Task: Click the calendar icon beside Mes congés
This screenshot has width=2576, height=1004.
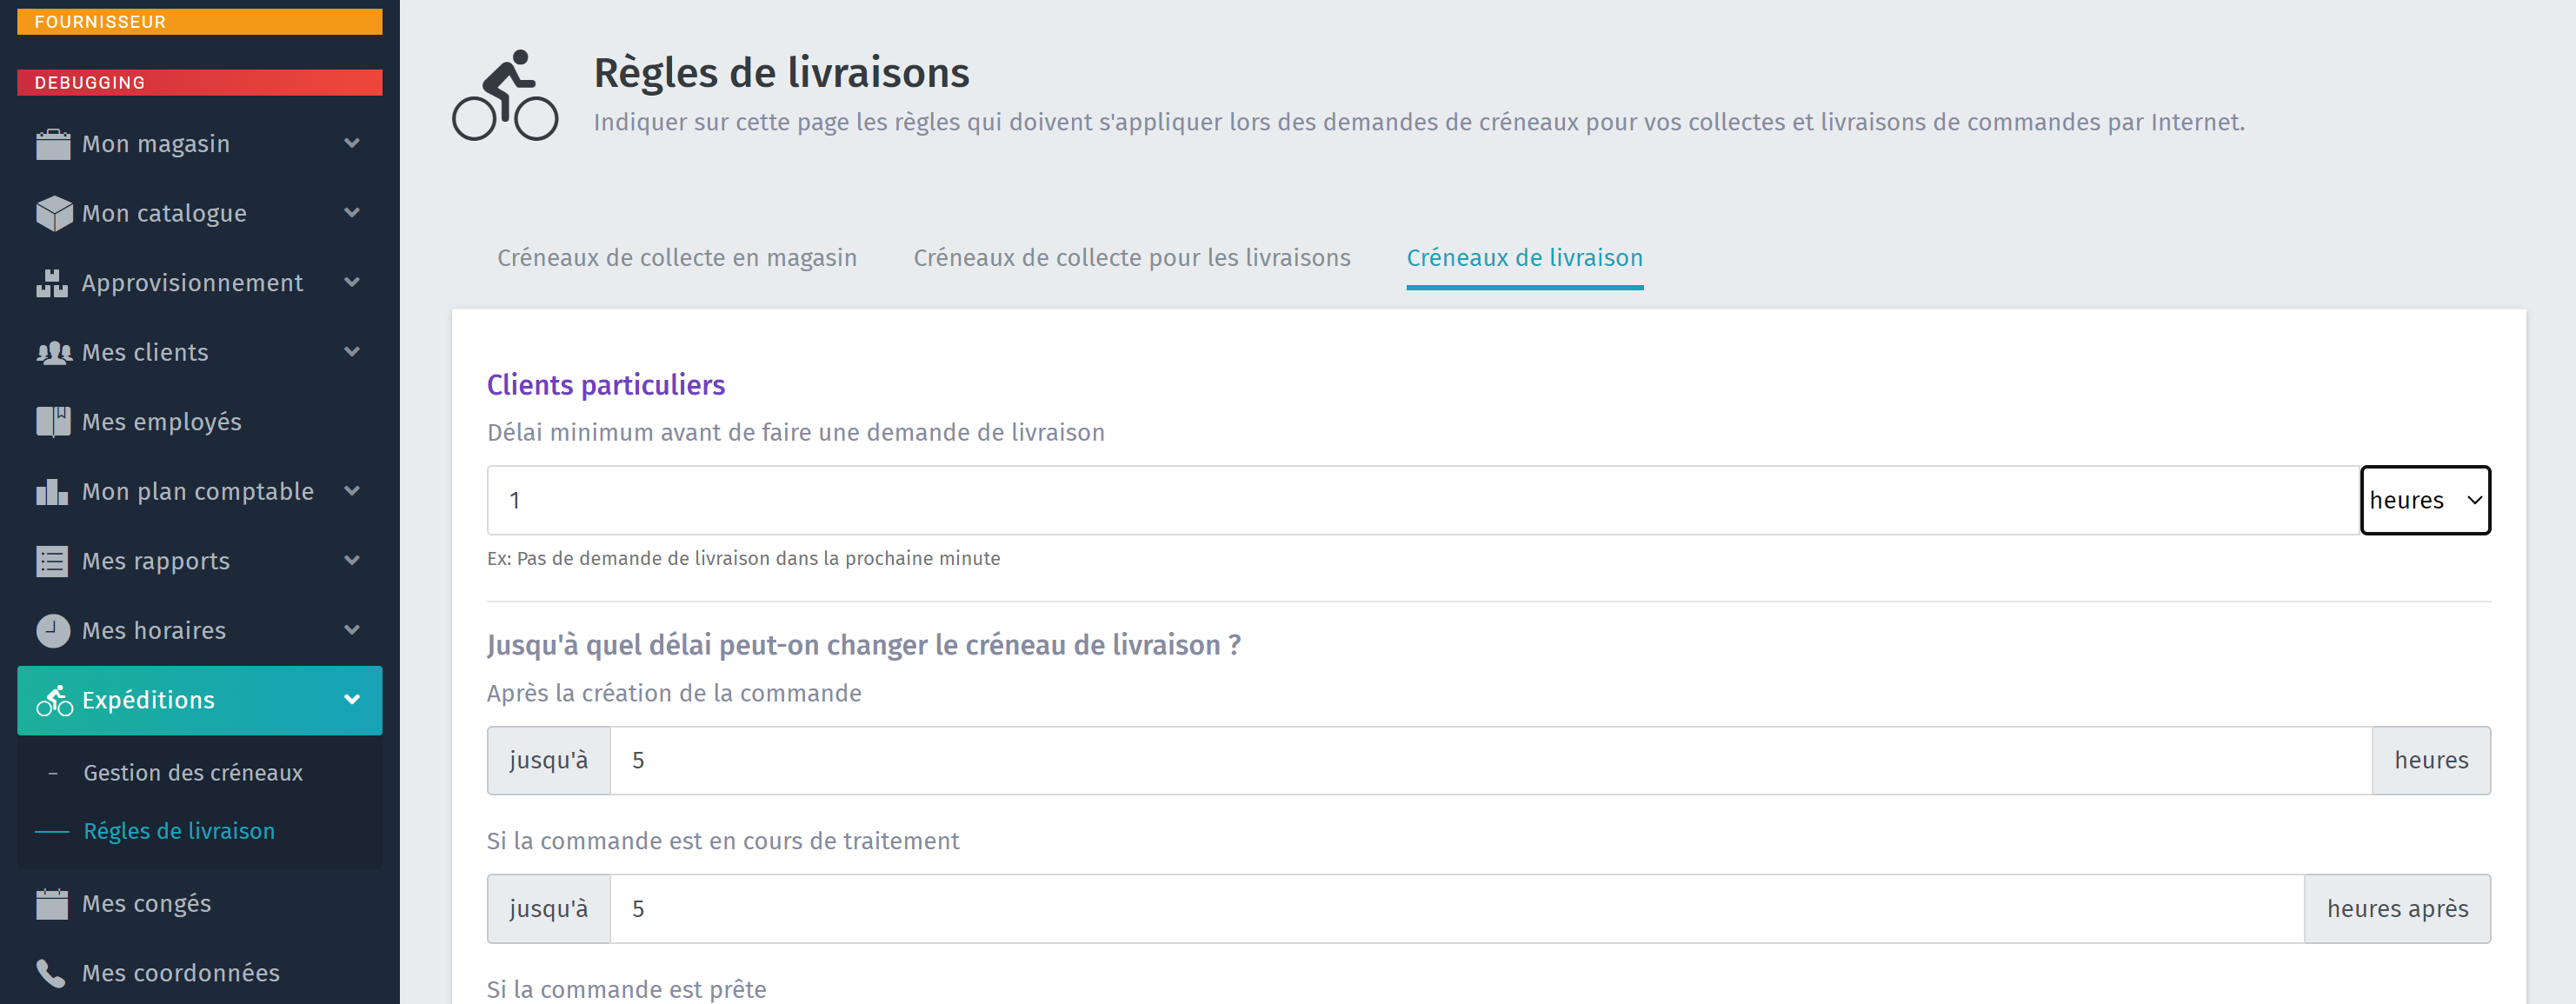Action: pyautogui.click(x=53, y=903)
